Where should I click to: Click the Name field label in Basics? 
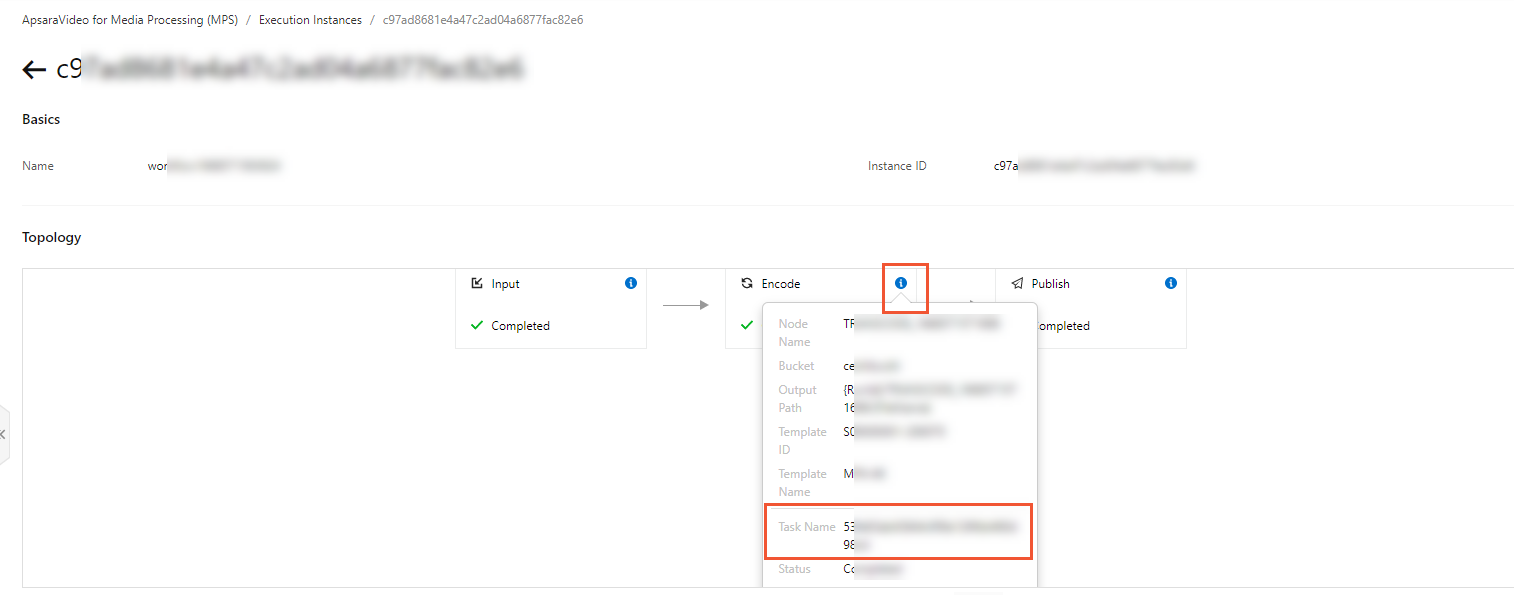click(x=38, y=166)
